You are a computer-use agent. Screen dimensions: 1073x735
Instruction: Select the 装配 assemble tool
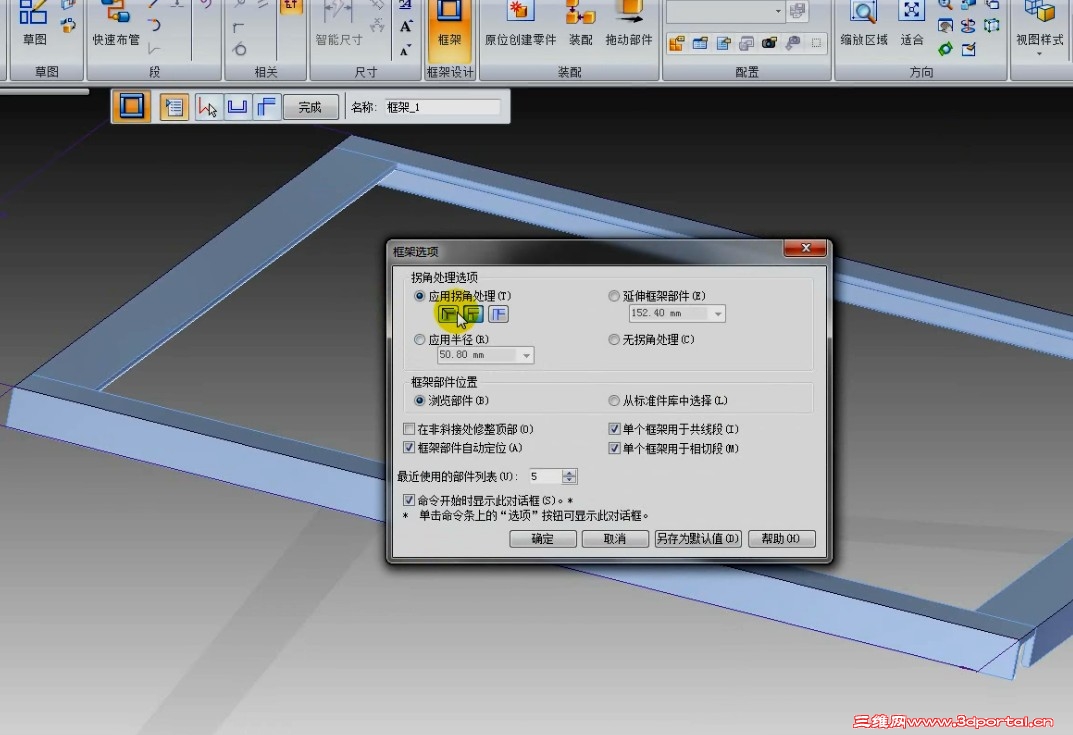click(580, 25)
